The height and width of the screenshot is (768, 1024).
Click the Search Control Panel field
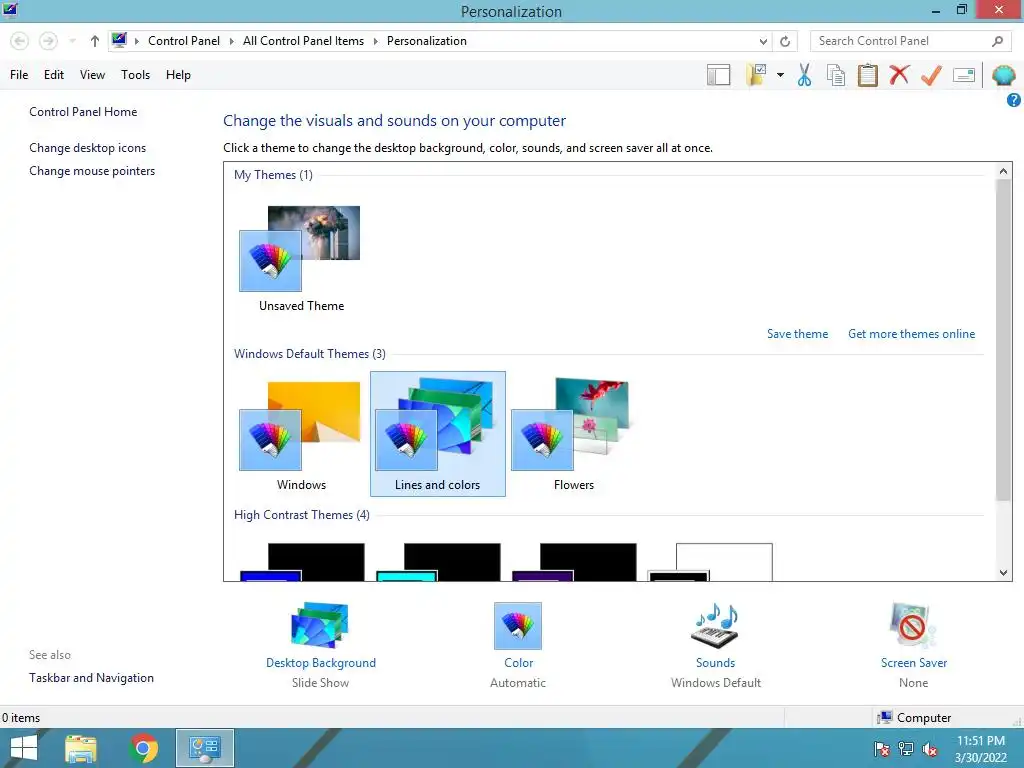912,41
